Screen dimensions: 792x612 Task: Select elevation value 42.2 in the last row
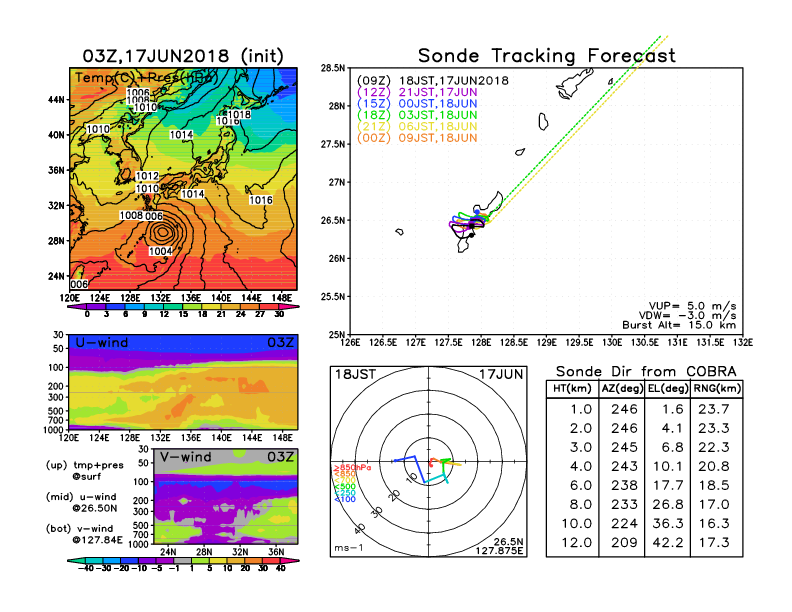pos(668,543)
